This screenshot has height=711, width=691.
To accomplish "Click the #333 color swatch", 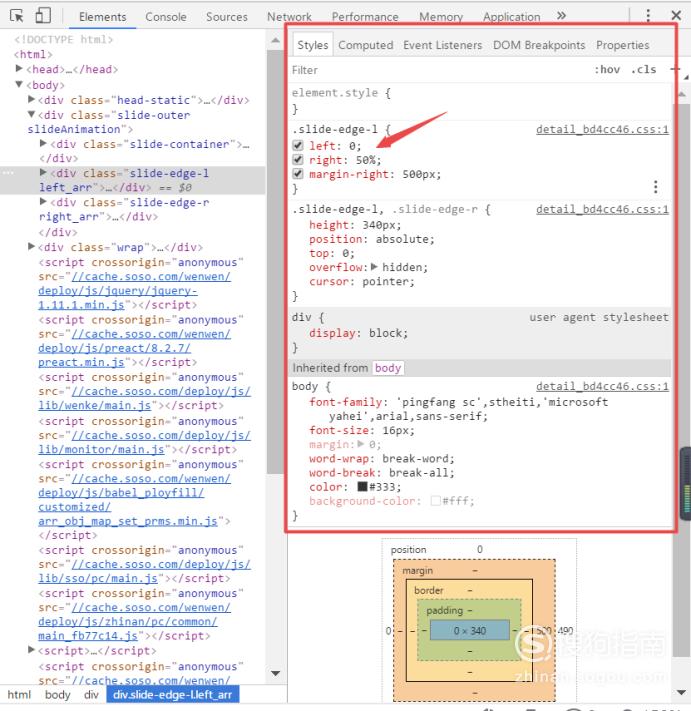I will click(x=362, y=487).
